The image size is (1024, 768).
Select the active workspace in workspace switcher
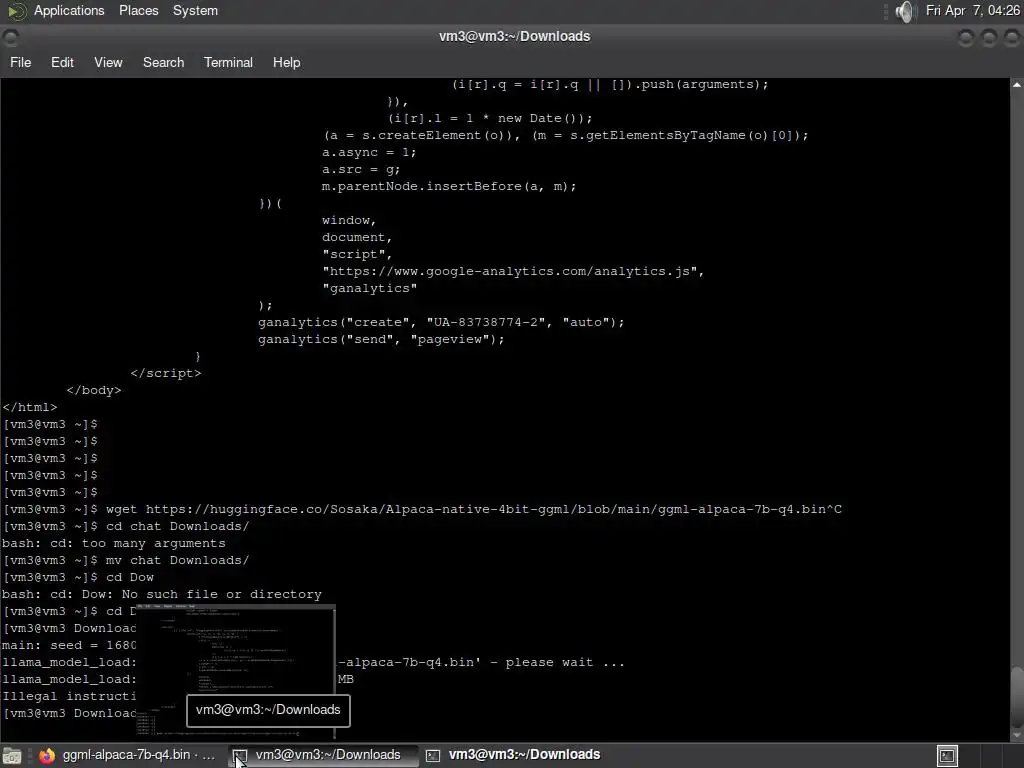point(947,756)
